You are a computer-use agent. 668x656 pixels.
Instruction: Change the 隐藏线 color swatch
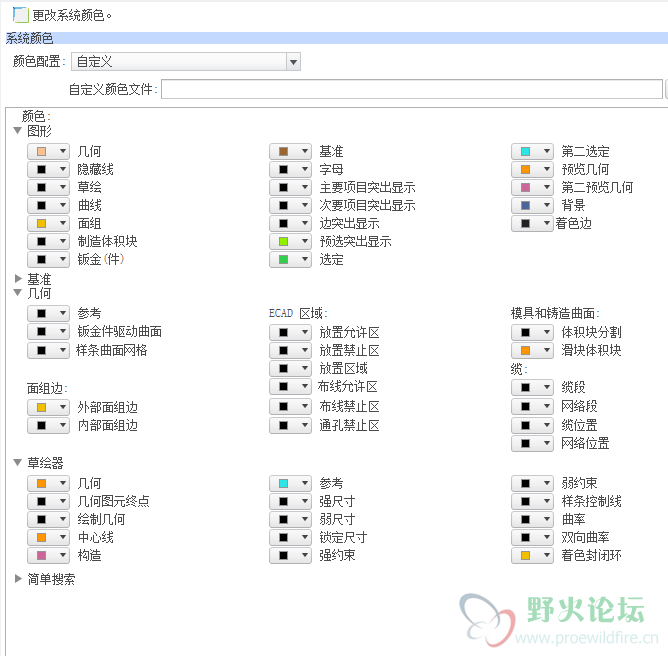click(49, 170)
